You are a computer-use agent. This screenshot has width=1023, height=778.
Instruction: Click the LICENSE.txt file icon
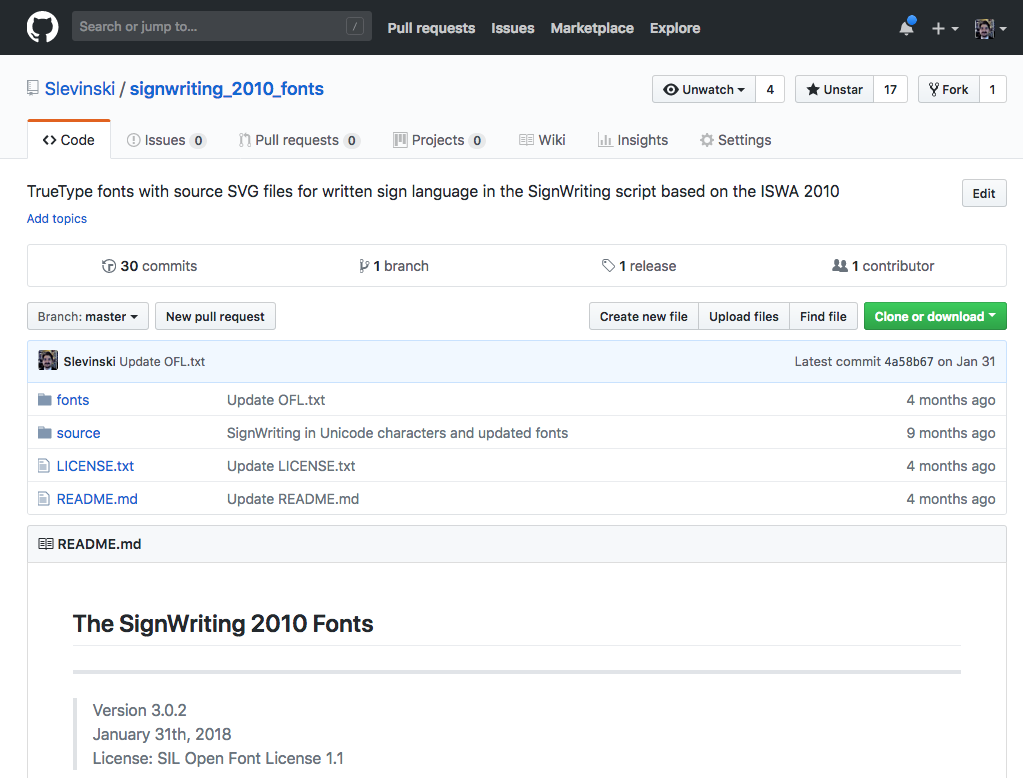tap(44, 466)
